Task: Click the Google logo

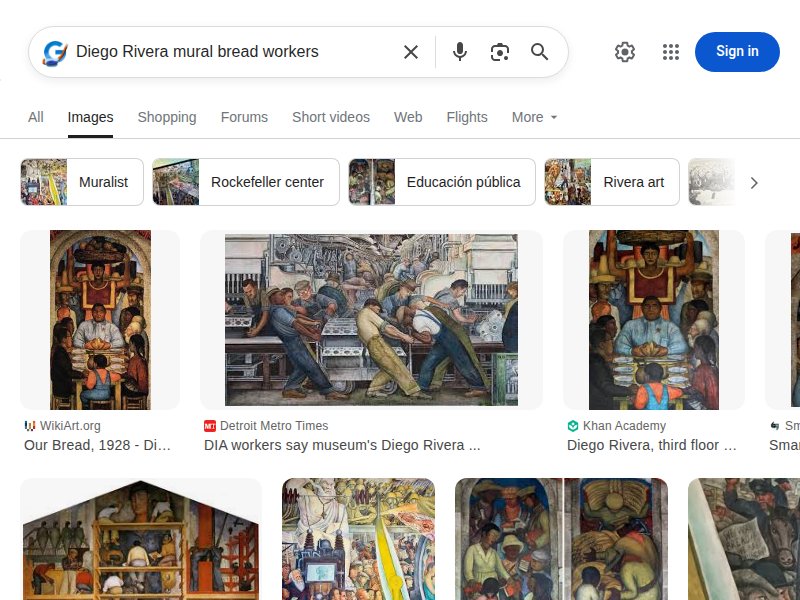Action: click(53, 51)
